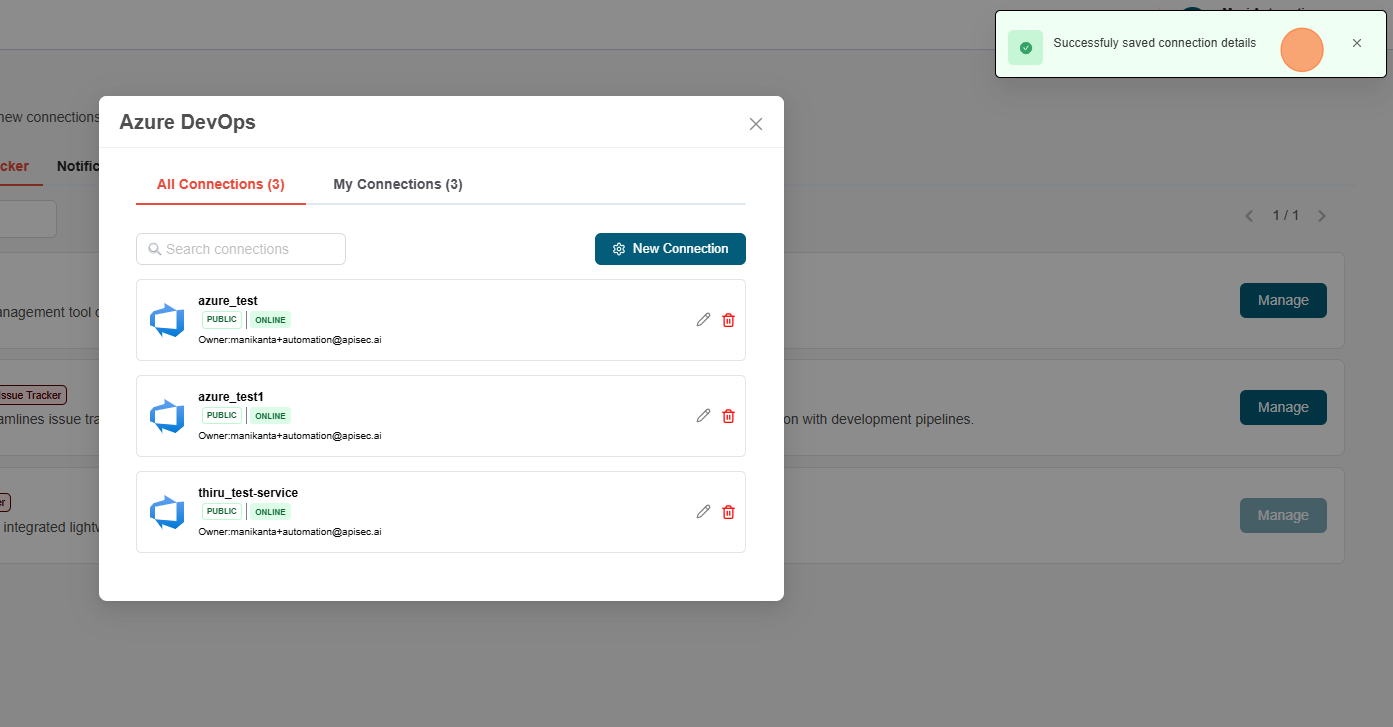Close the Azure DevOps dialog

click(756, 124)
